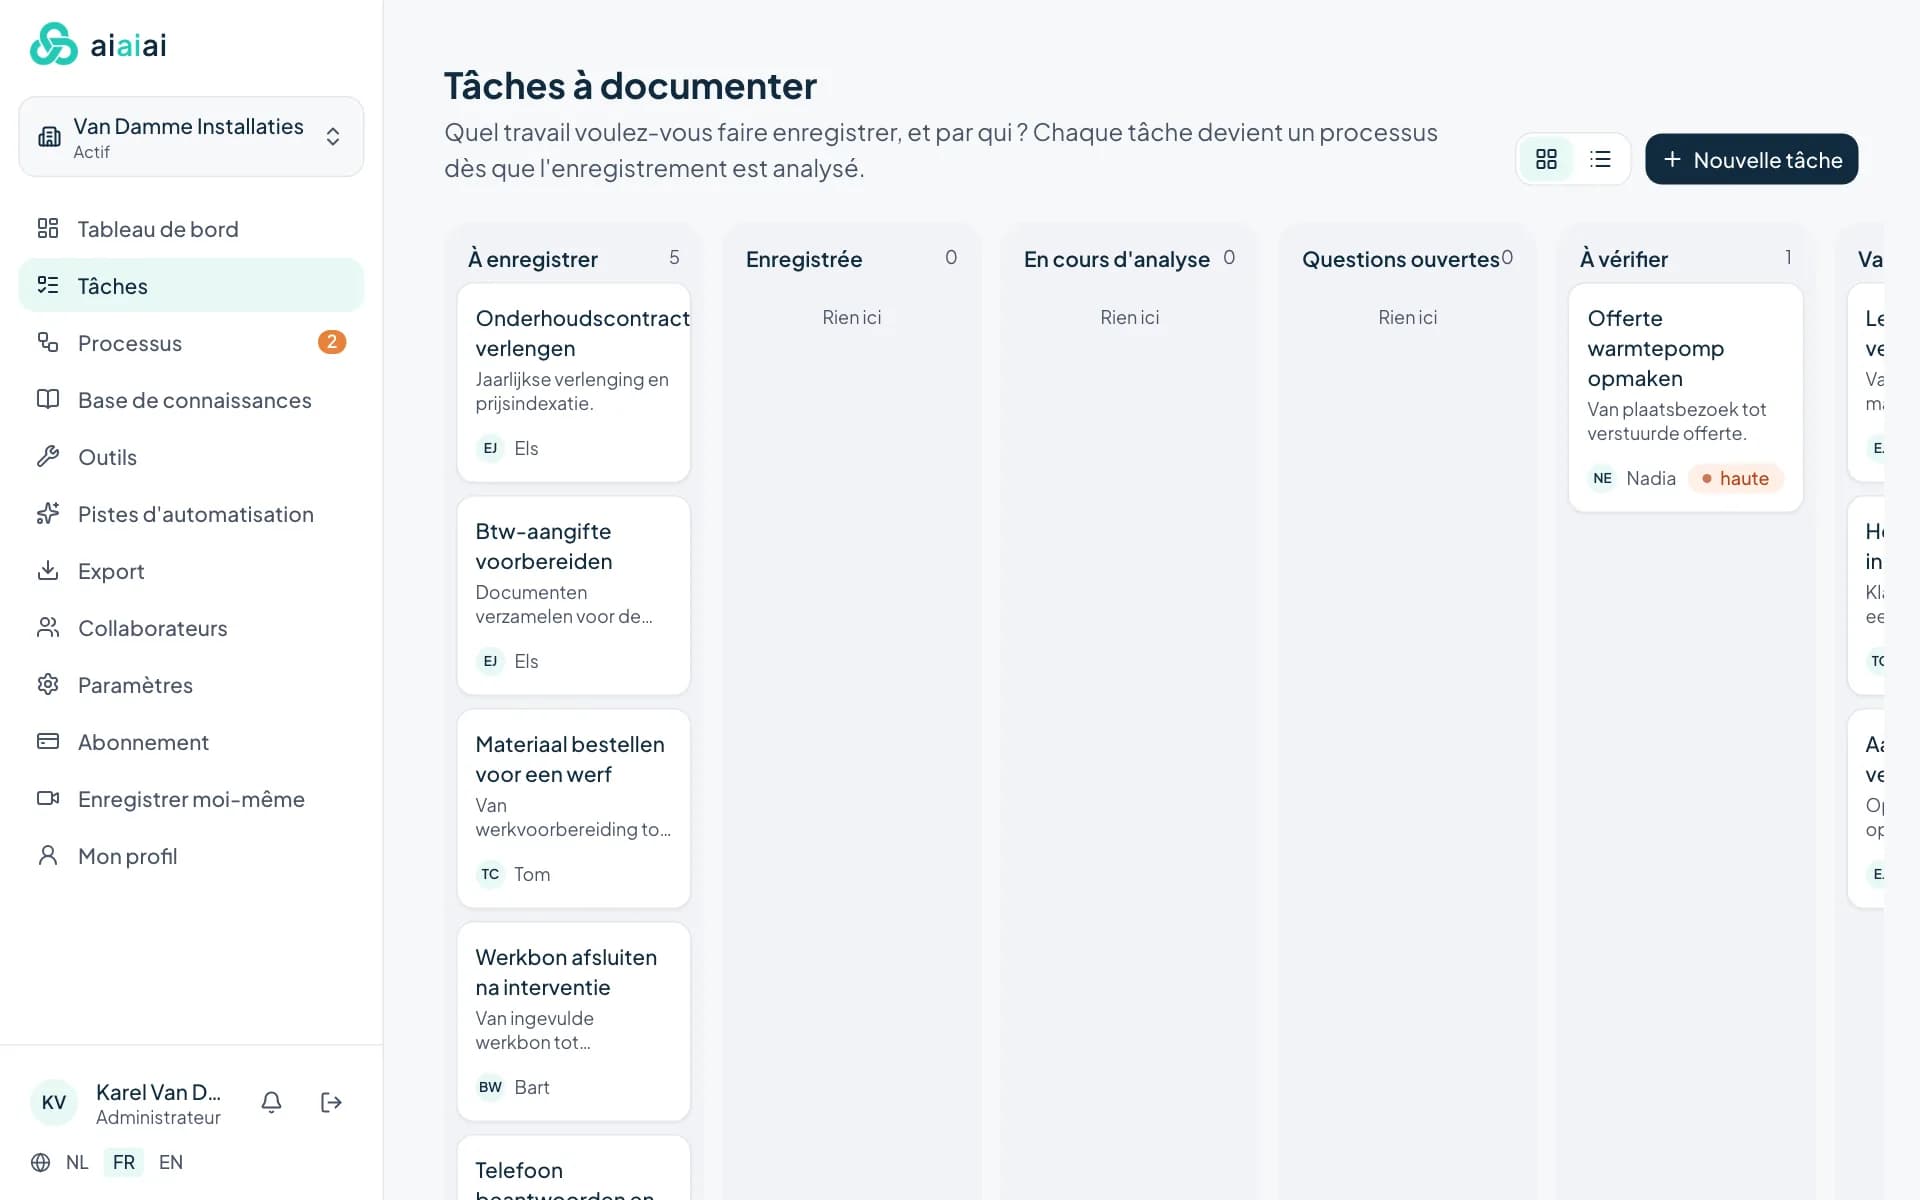Switch language to NL
Image resolution: width=1920 pixels, height=1200 pixels.
coord(77,1162)
